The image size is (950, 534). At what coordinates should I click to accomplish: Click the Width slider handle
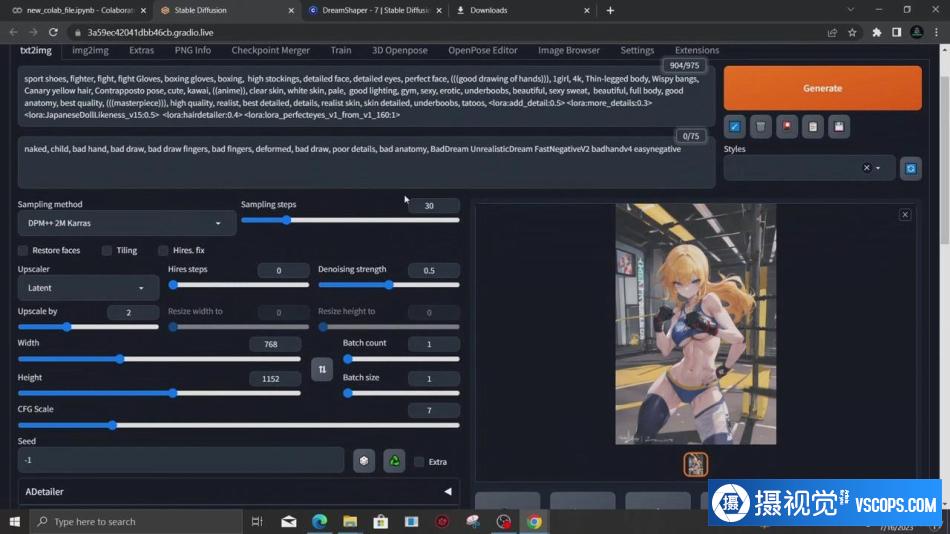point(120,359)
